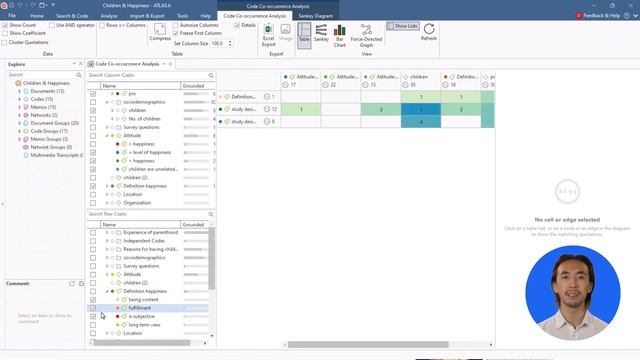640x360 pixels.
Task: Click Explore panel Search field
Action: click(x=41, y=75)
